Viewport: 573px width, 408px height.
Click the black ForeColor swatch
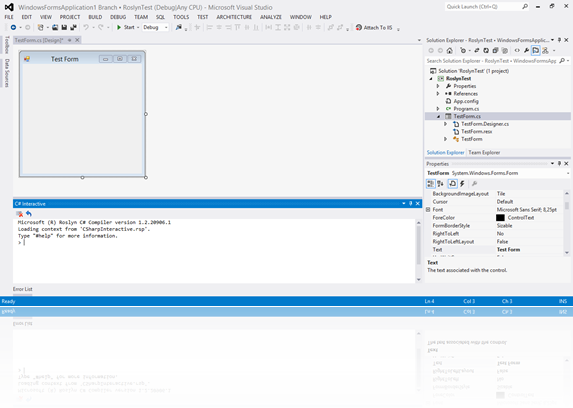500,218
